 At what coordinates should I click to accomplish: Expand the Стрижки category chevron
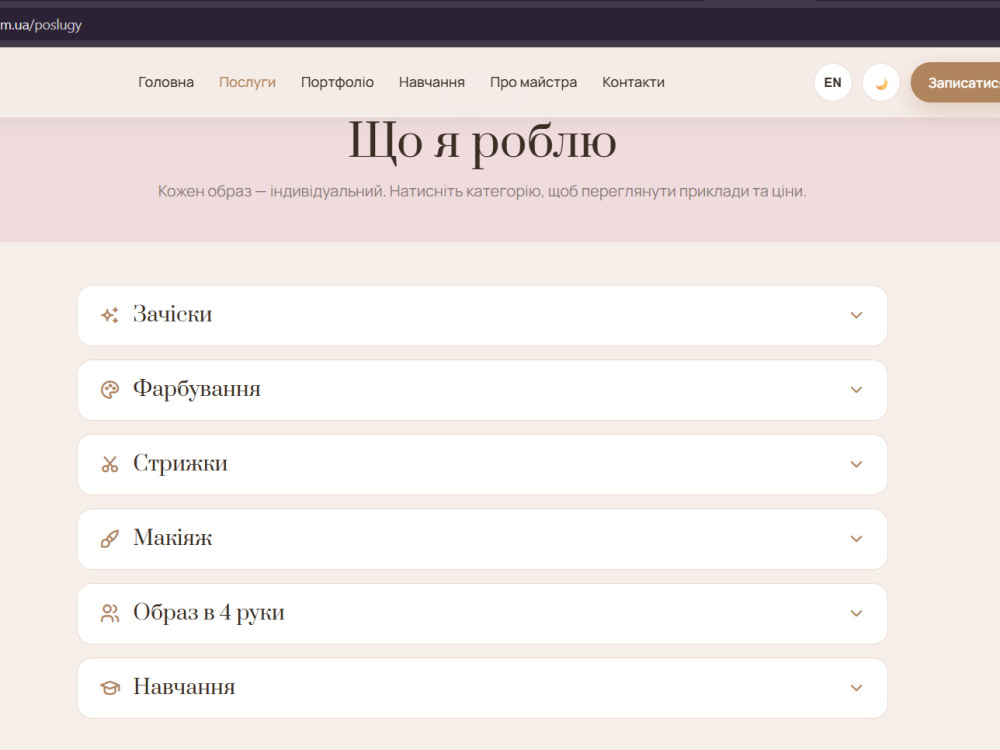tap(856, 464)
